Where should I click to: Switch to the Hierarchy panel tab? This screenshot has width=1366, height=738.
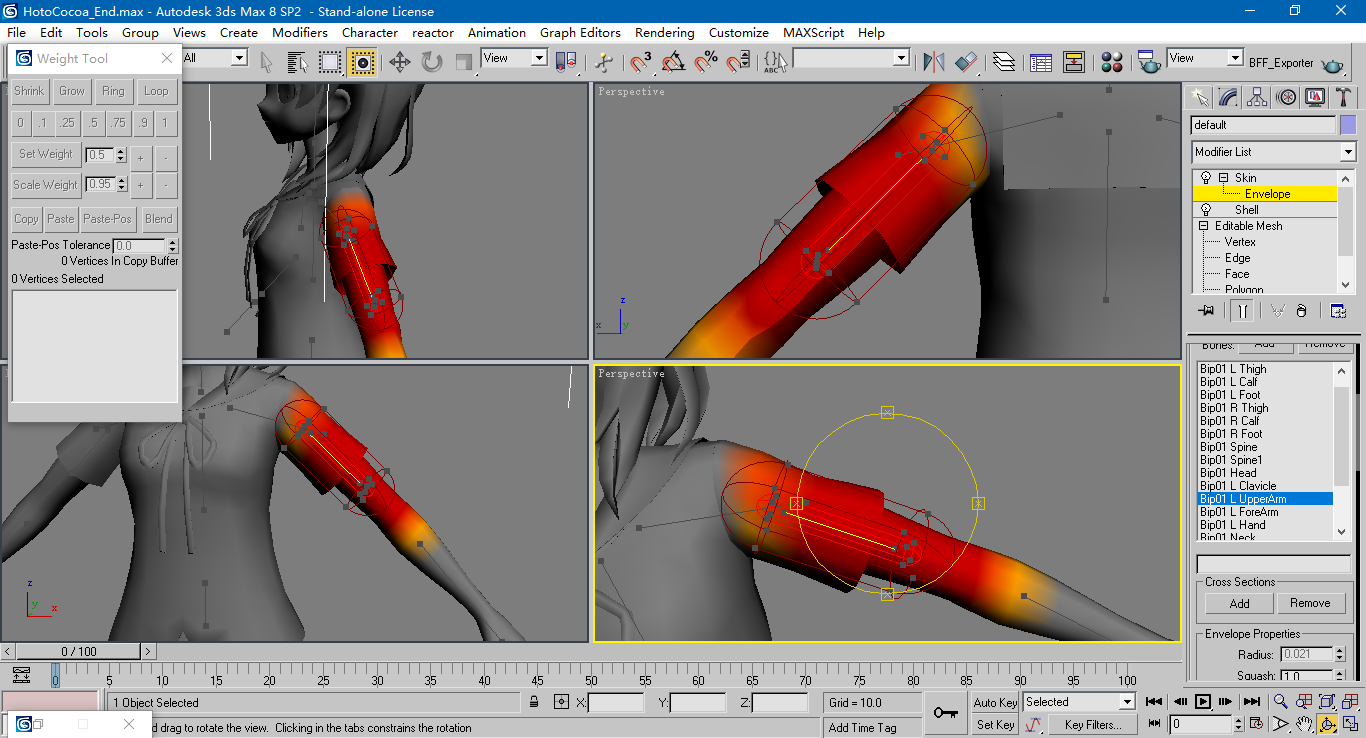1257,97
